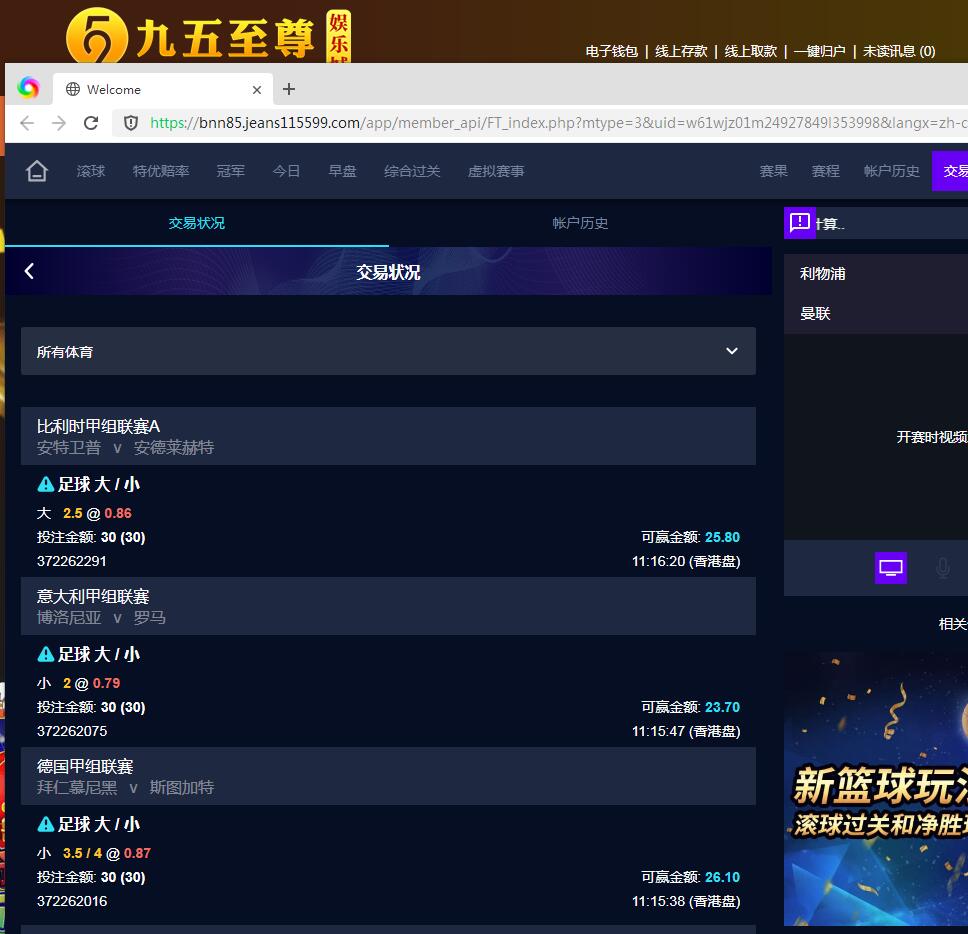Click the 利物浦 team name in right panel
The height and width of the screenshot is (934, 968).
(822, 273)
